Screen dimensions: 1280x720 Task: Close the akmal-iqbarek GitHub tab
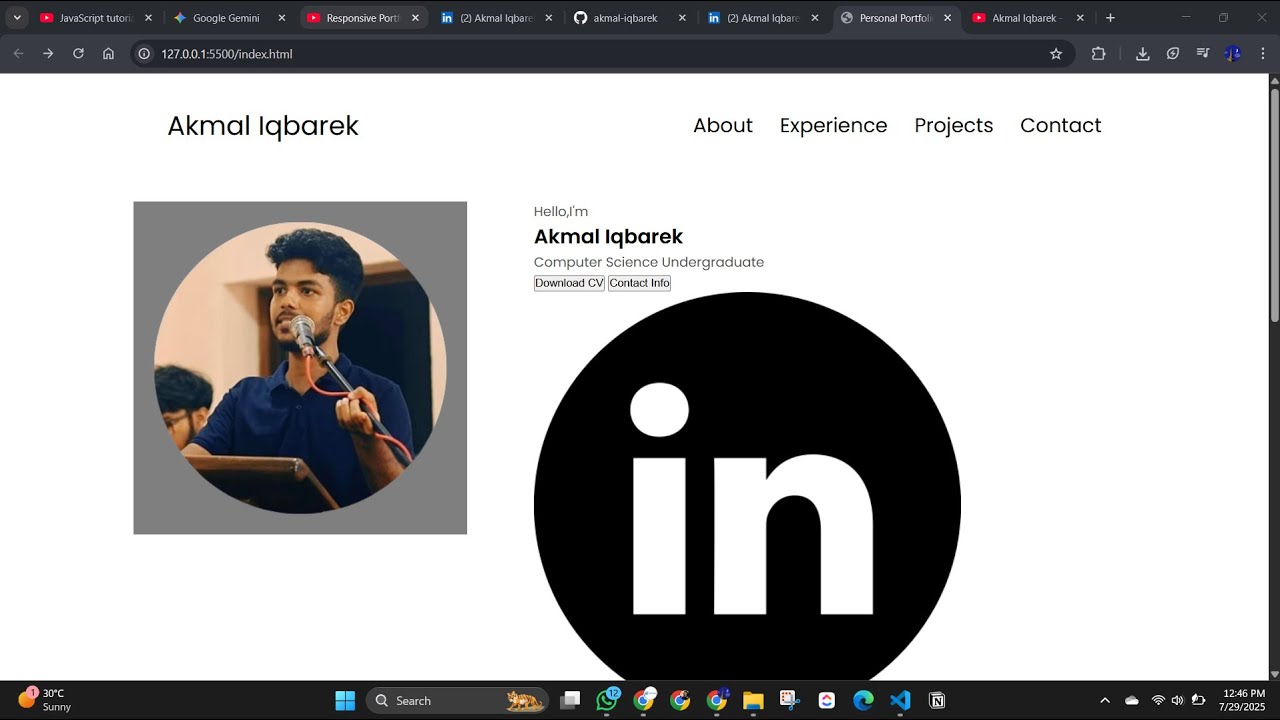pos(682,18)
